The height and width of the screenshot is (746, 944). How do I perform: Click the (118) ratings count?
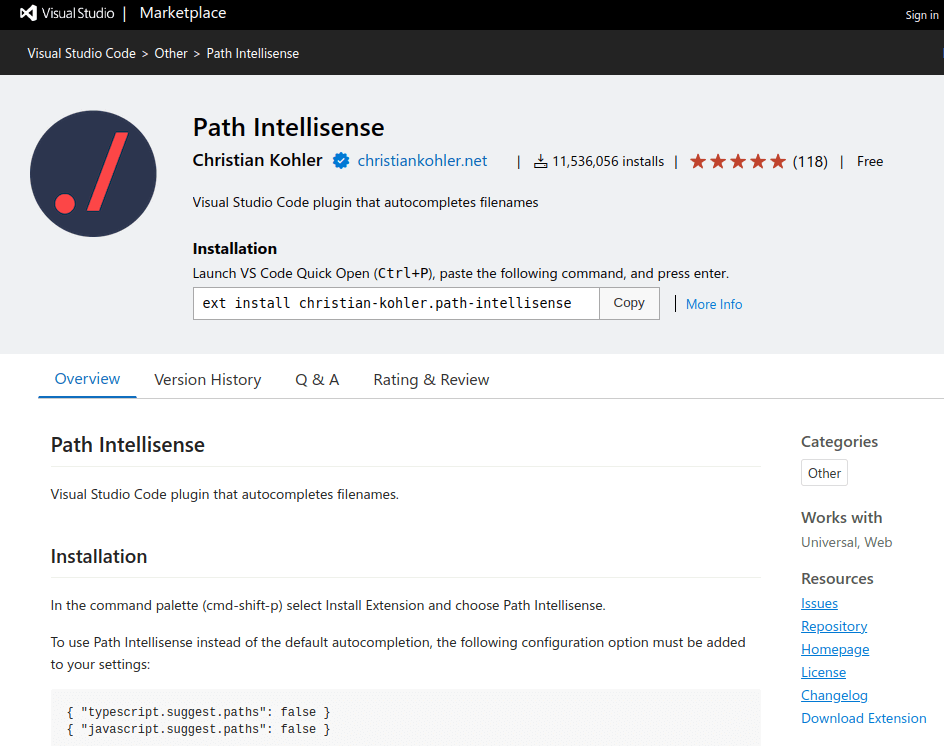(810, 161)
